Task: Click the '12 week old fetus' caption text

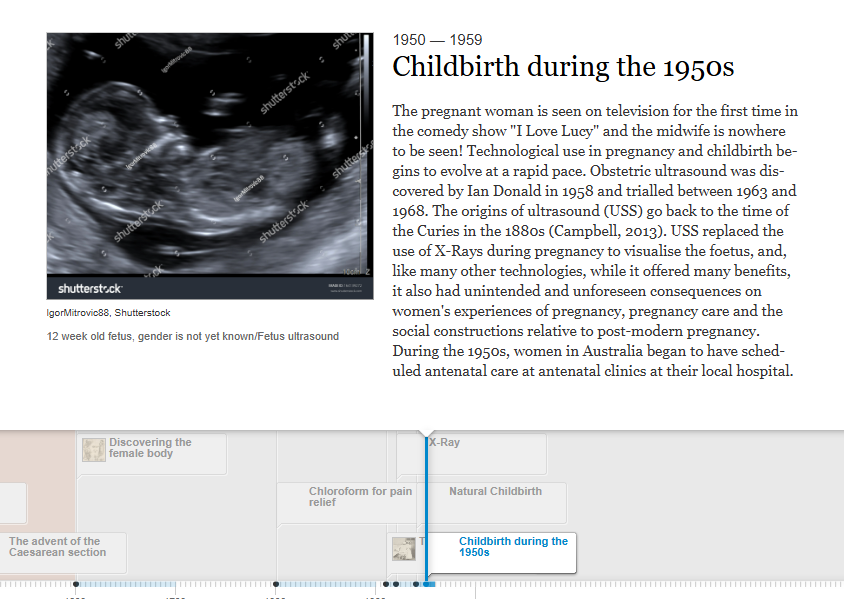Action: 192,336
